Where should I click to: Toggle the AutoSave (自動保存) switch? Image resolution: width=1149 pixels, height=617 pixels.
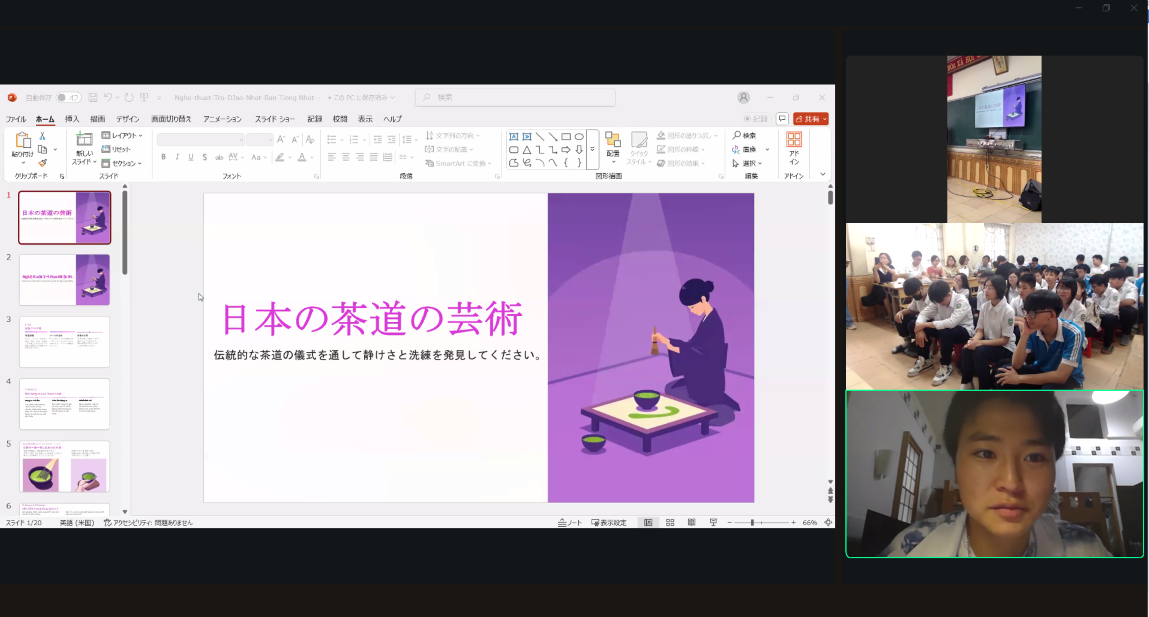point(68,98)
